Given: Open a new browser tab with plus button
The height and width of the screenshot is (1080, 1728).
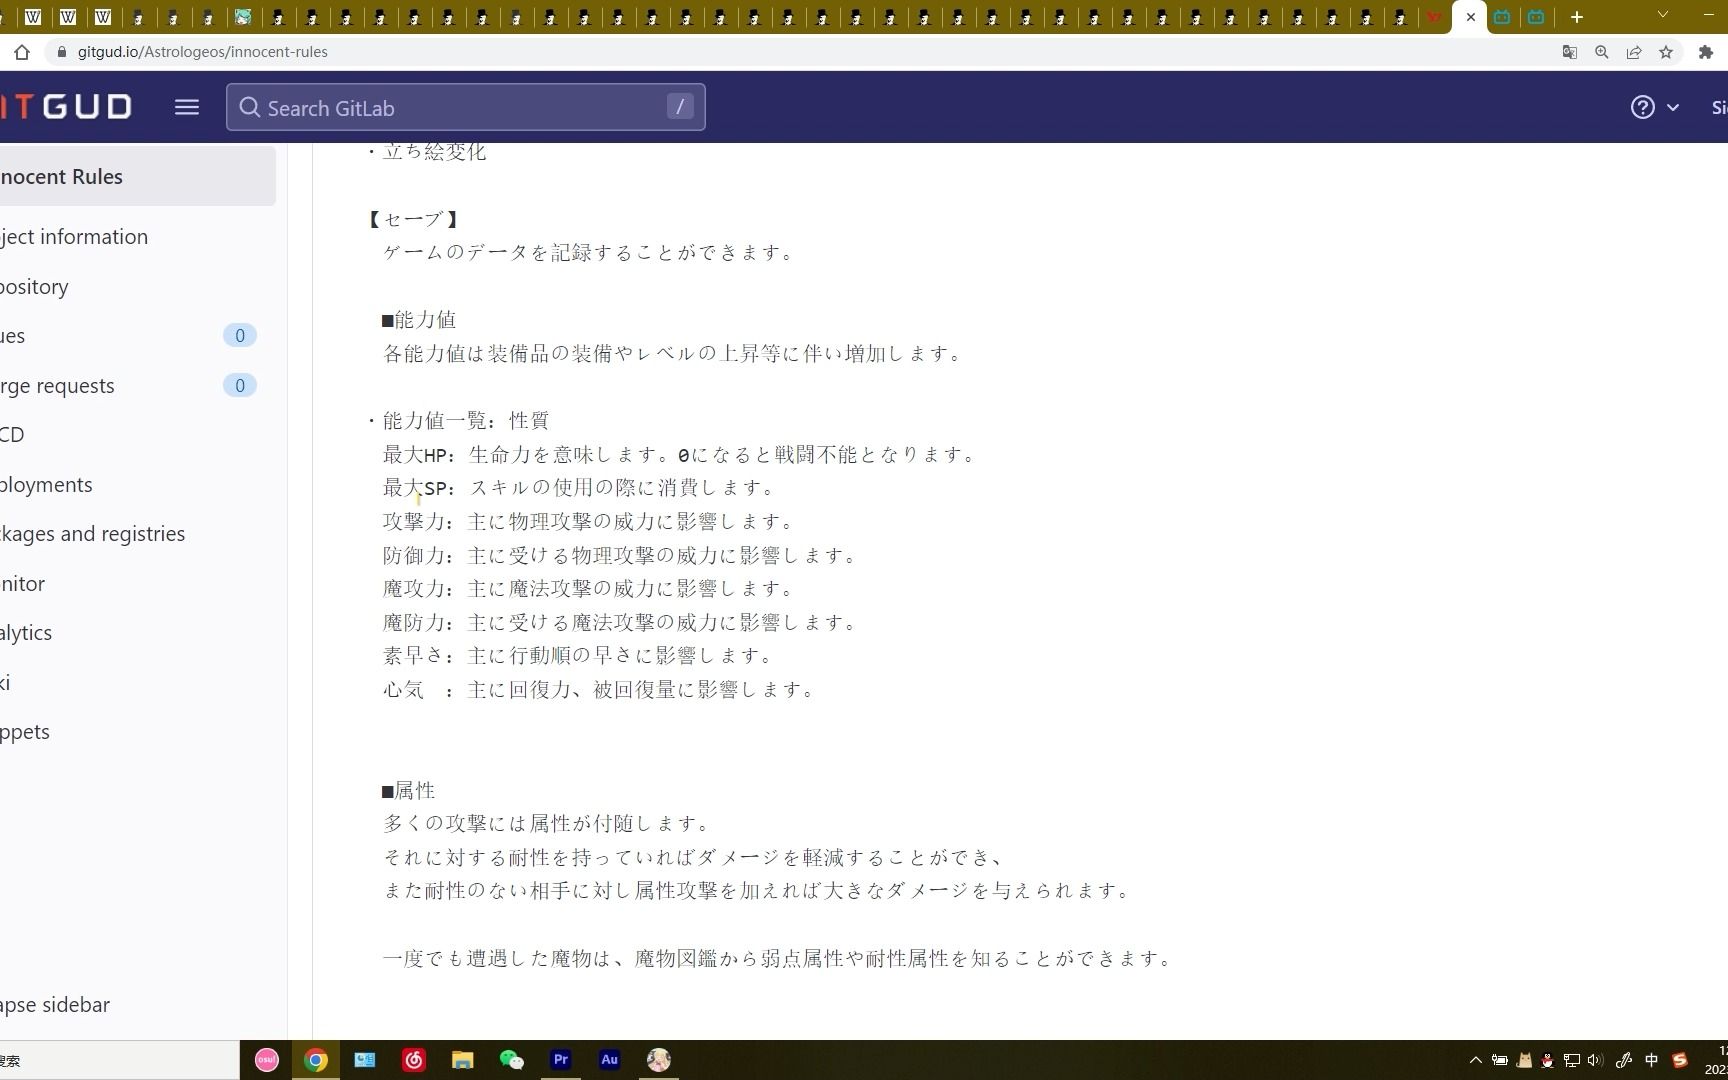Looking at the screenshot, I should click(x=1577, y=17).
